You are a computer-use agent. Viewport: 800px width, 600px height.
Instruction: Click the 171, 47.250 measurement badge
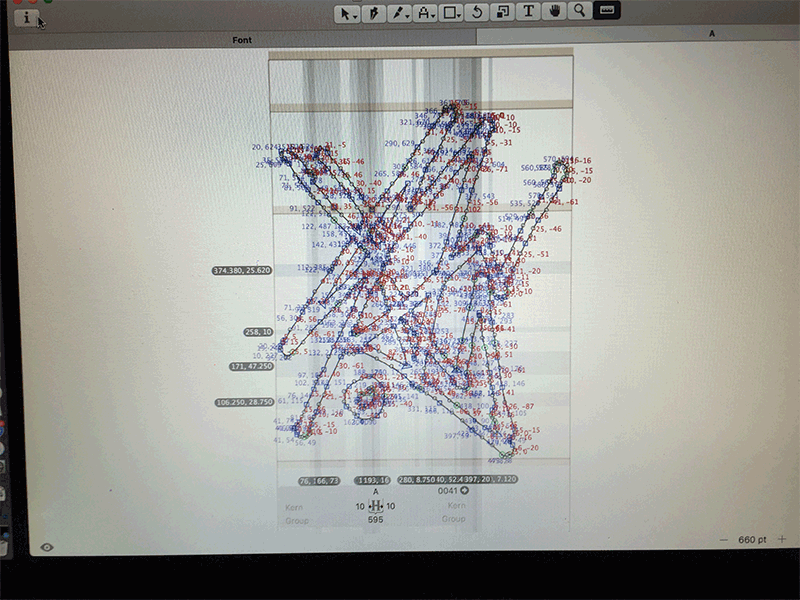(252, 366)
